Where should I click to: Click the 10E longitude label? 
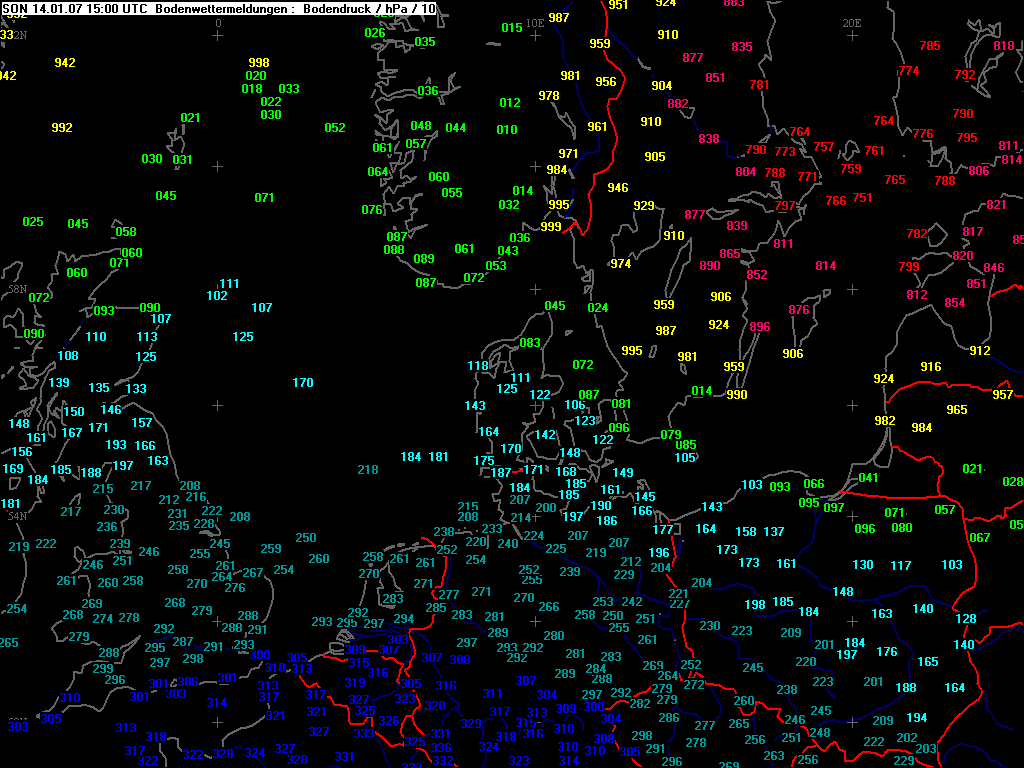click(x=535, y=21)
